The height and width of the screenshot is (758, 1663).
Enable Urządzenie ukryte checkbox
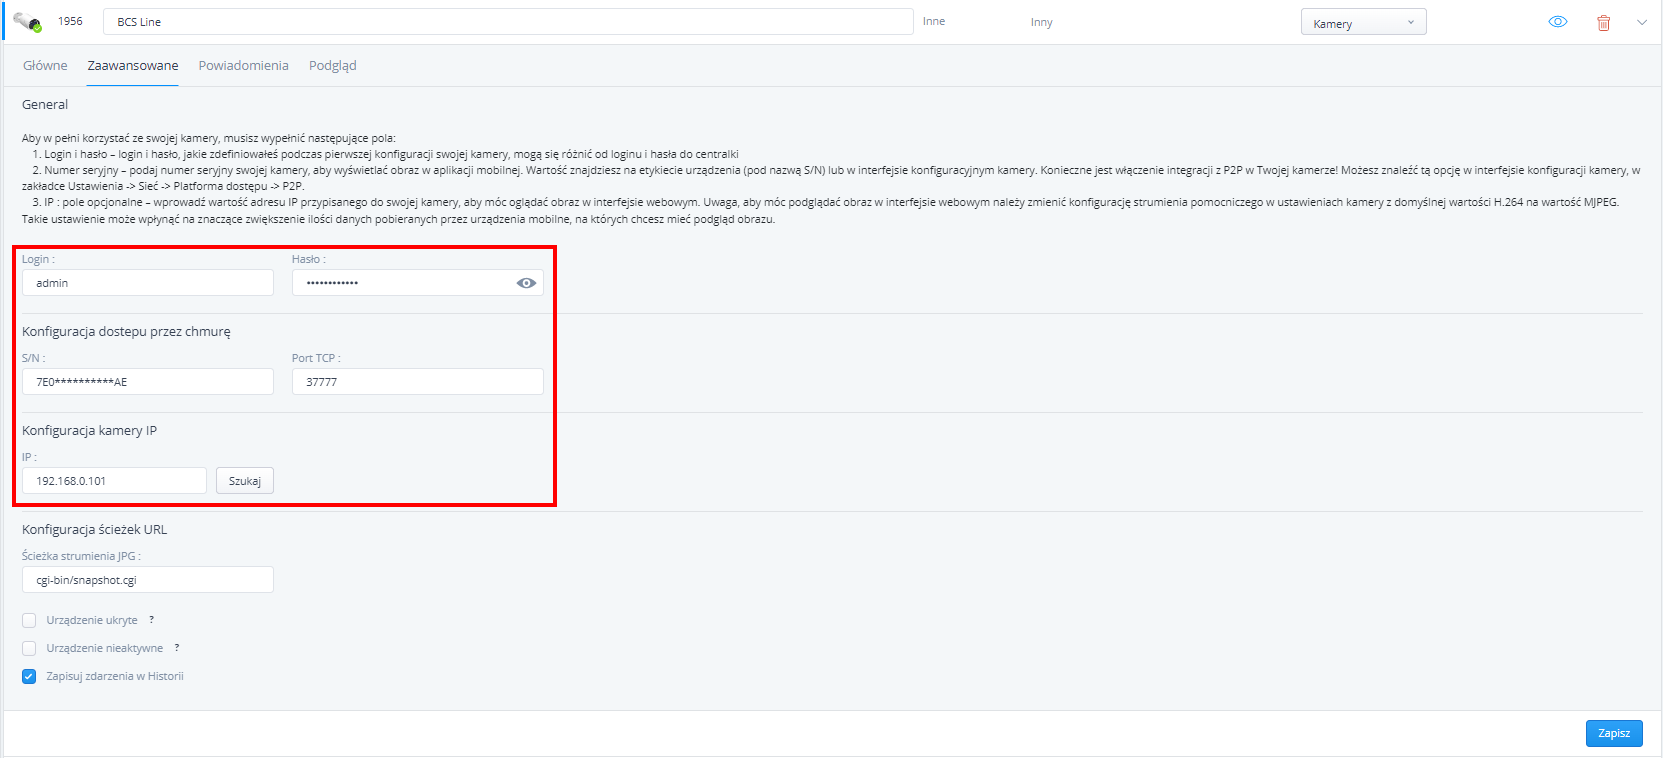(x=29, y=620)
